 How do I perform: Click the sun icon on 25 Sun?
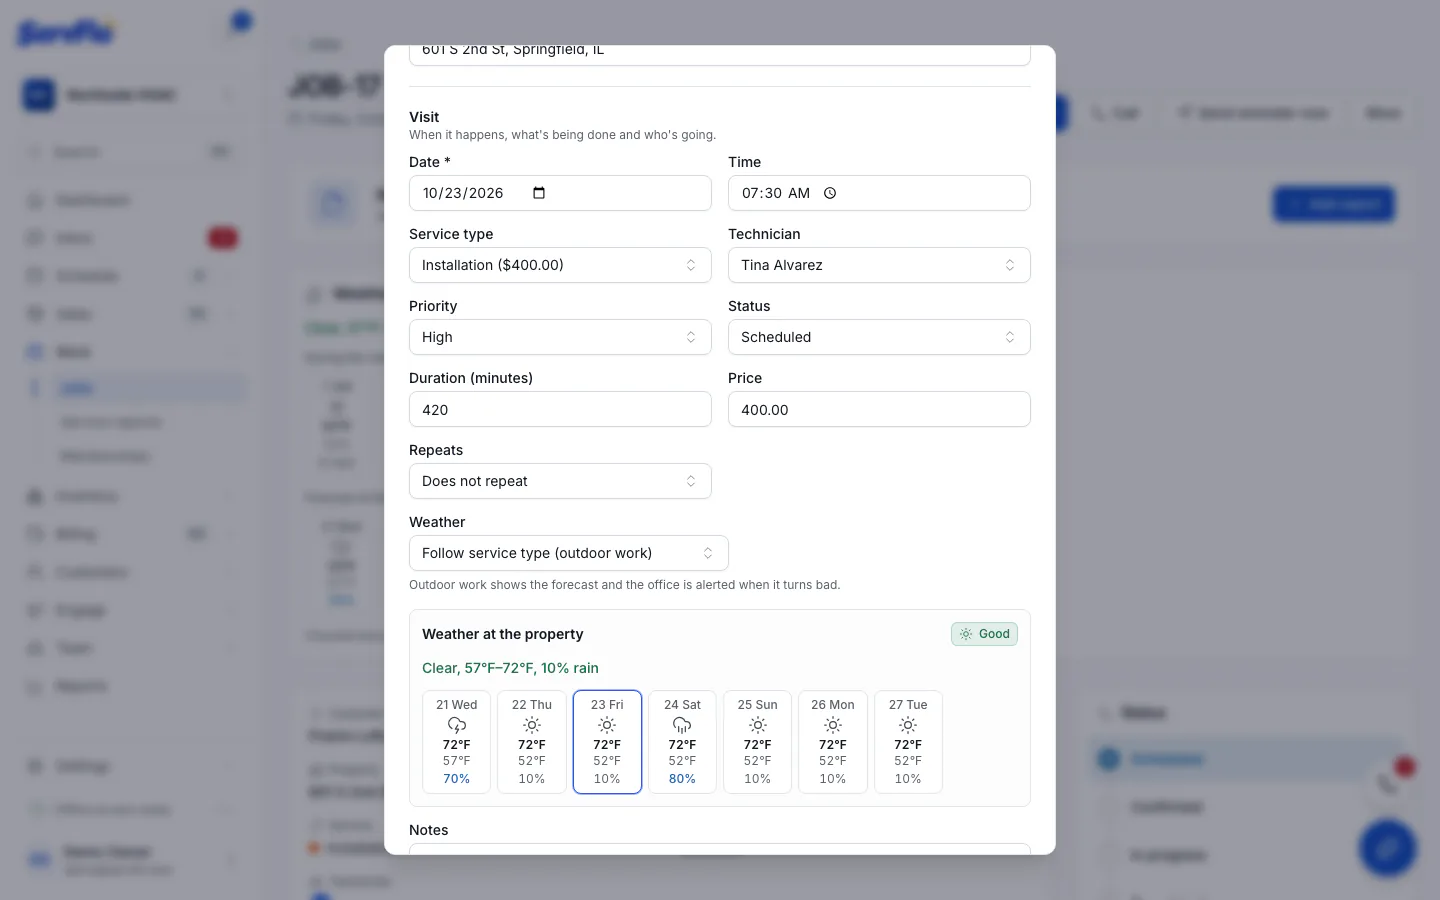tap(758, 725)
